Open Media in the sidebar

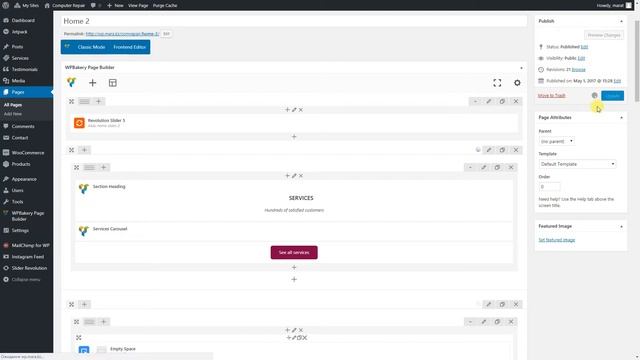18,81
